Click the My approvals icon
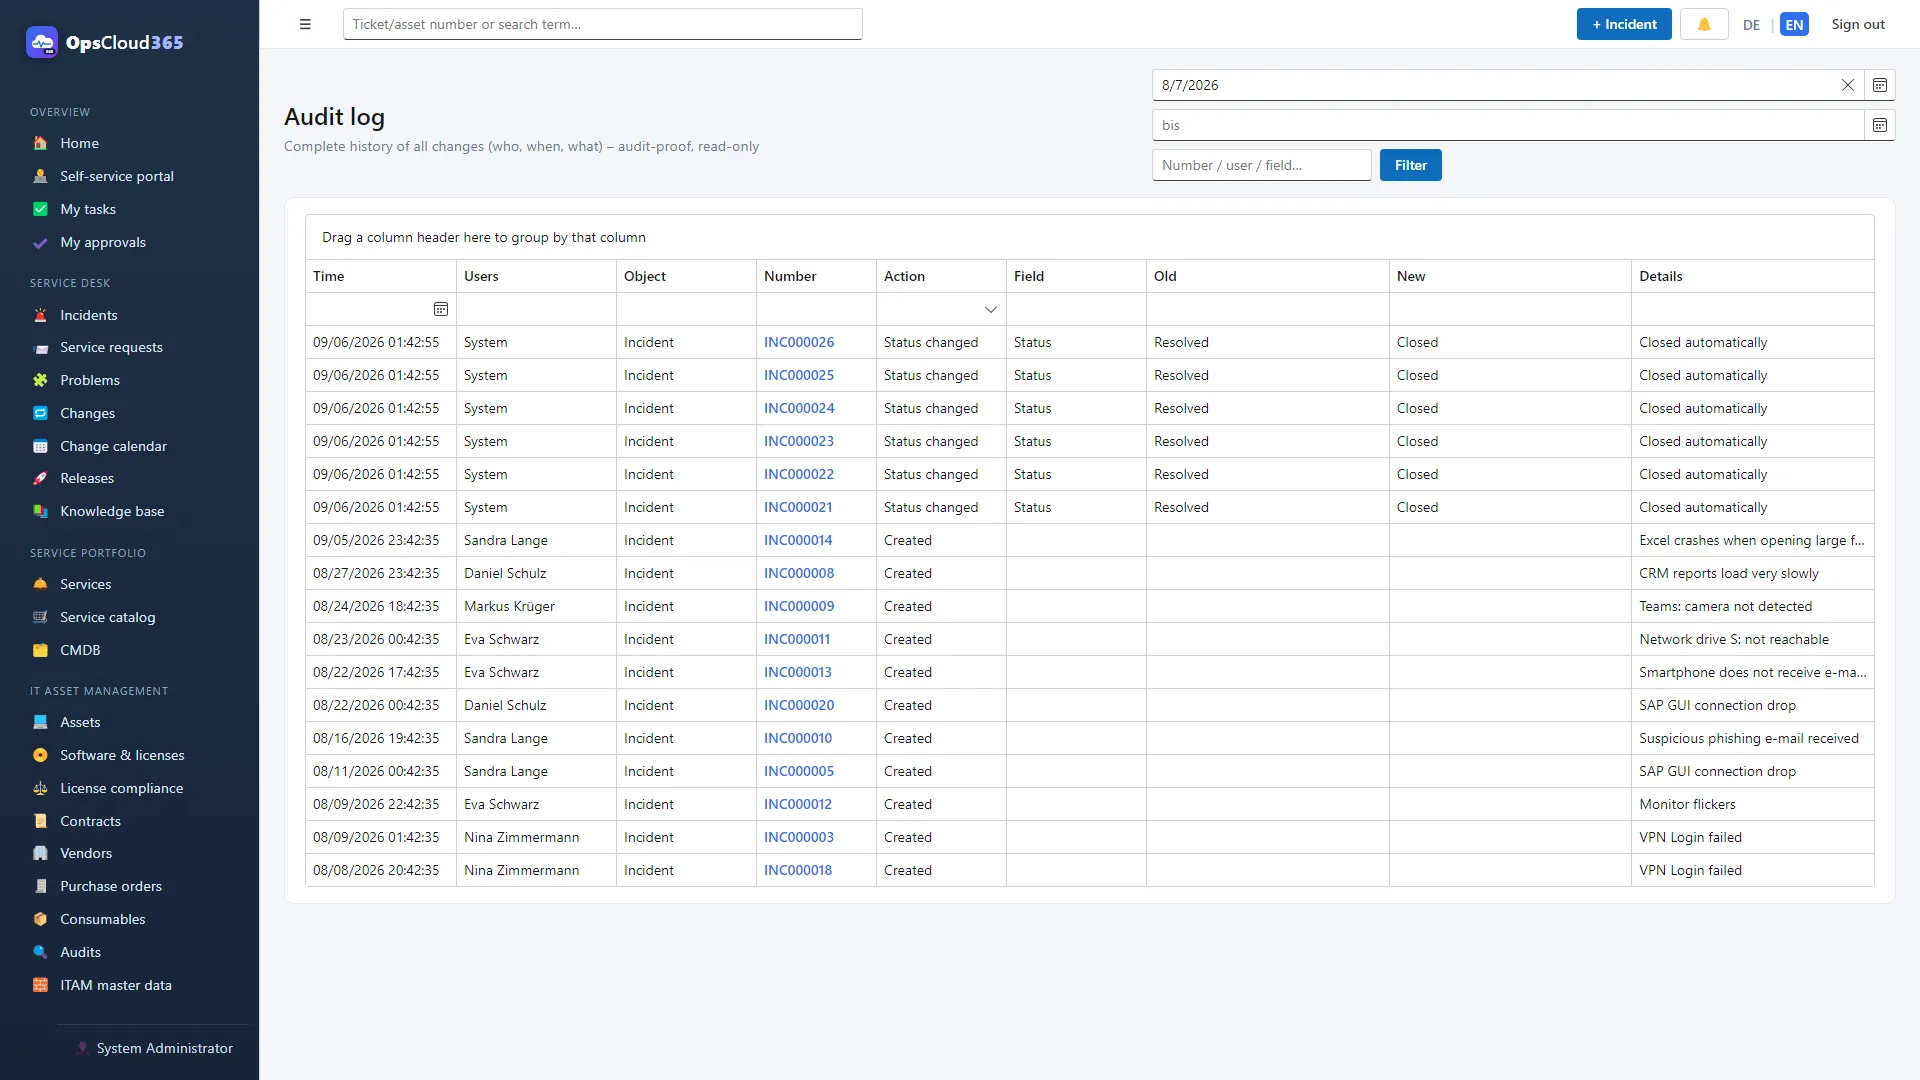 pyautogui.click(x=40, y=242)
